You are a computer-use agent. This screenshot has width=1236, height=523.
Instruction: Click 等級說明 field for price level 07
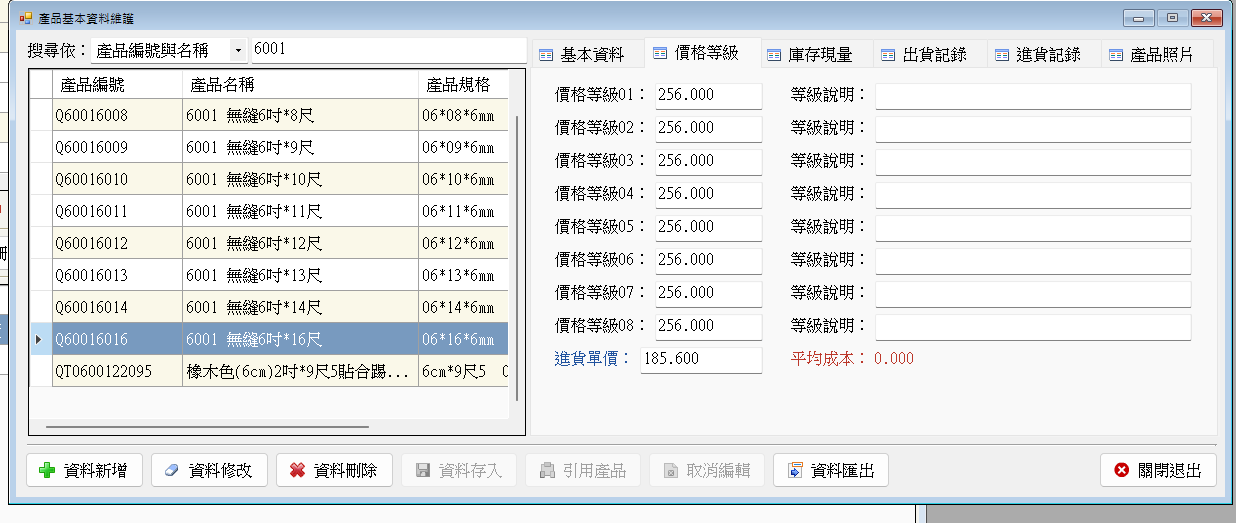(1033, 293)
